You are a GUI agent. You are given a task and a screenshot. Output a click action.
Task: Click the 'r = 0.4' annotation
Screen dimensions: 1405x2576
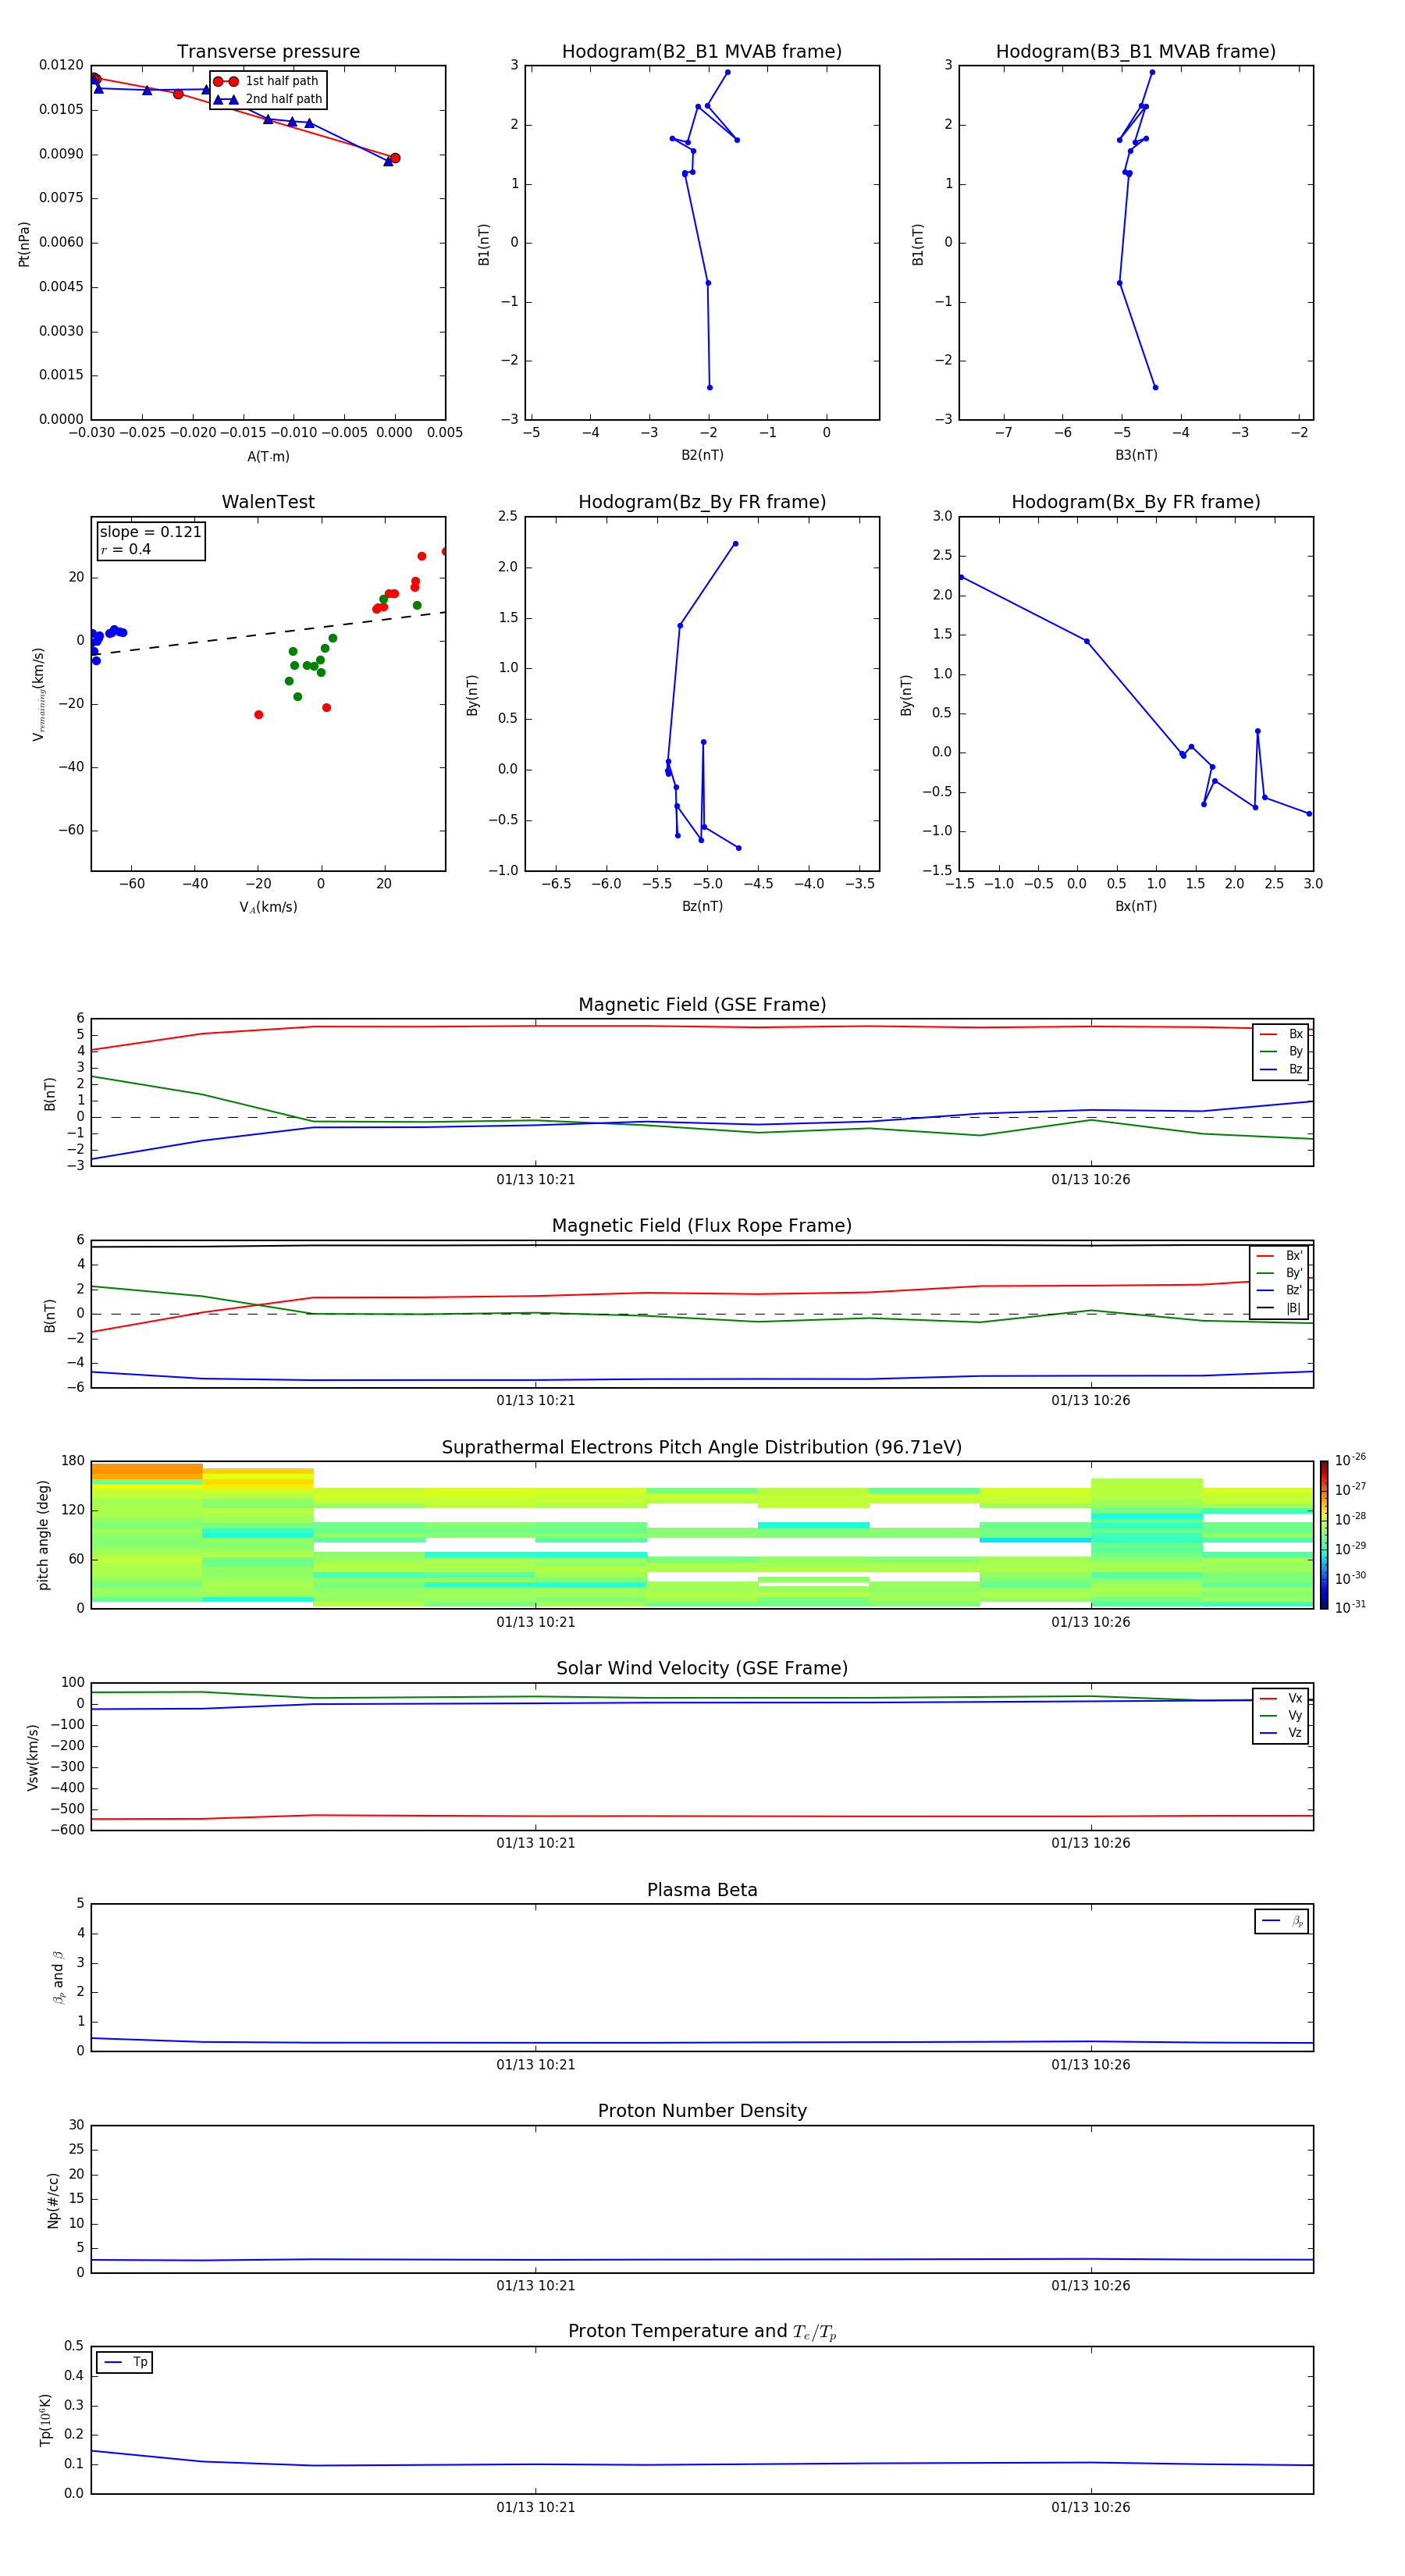point(125,549)
